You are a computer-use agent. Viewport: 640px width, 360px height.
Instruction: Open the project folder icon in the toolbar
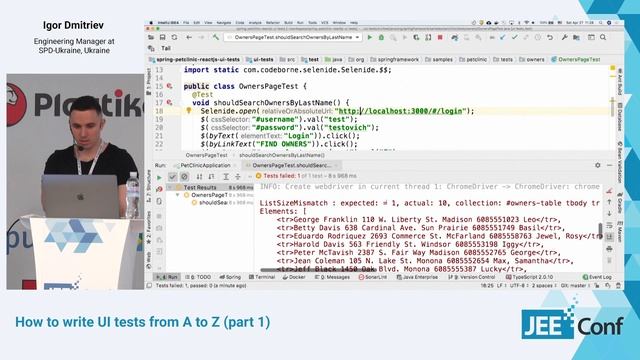tap(151, 38)
